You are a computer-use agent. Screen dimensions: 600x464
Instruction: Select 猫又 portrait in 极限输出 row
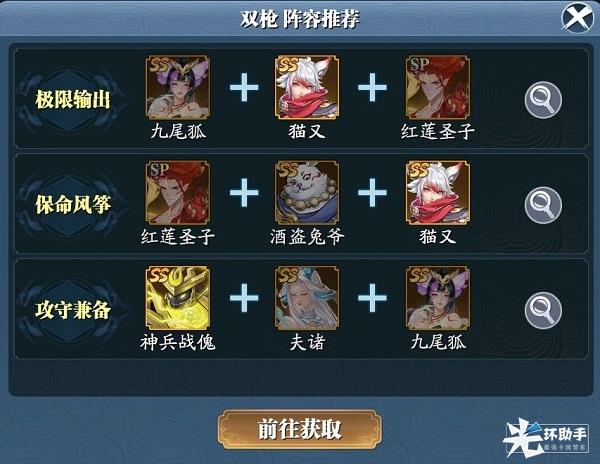[307, 87]
